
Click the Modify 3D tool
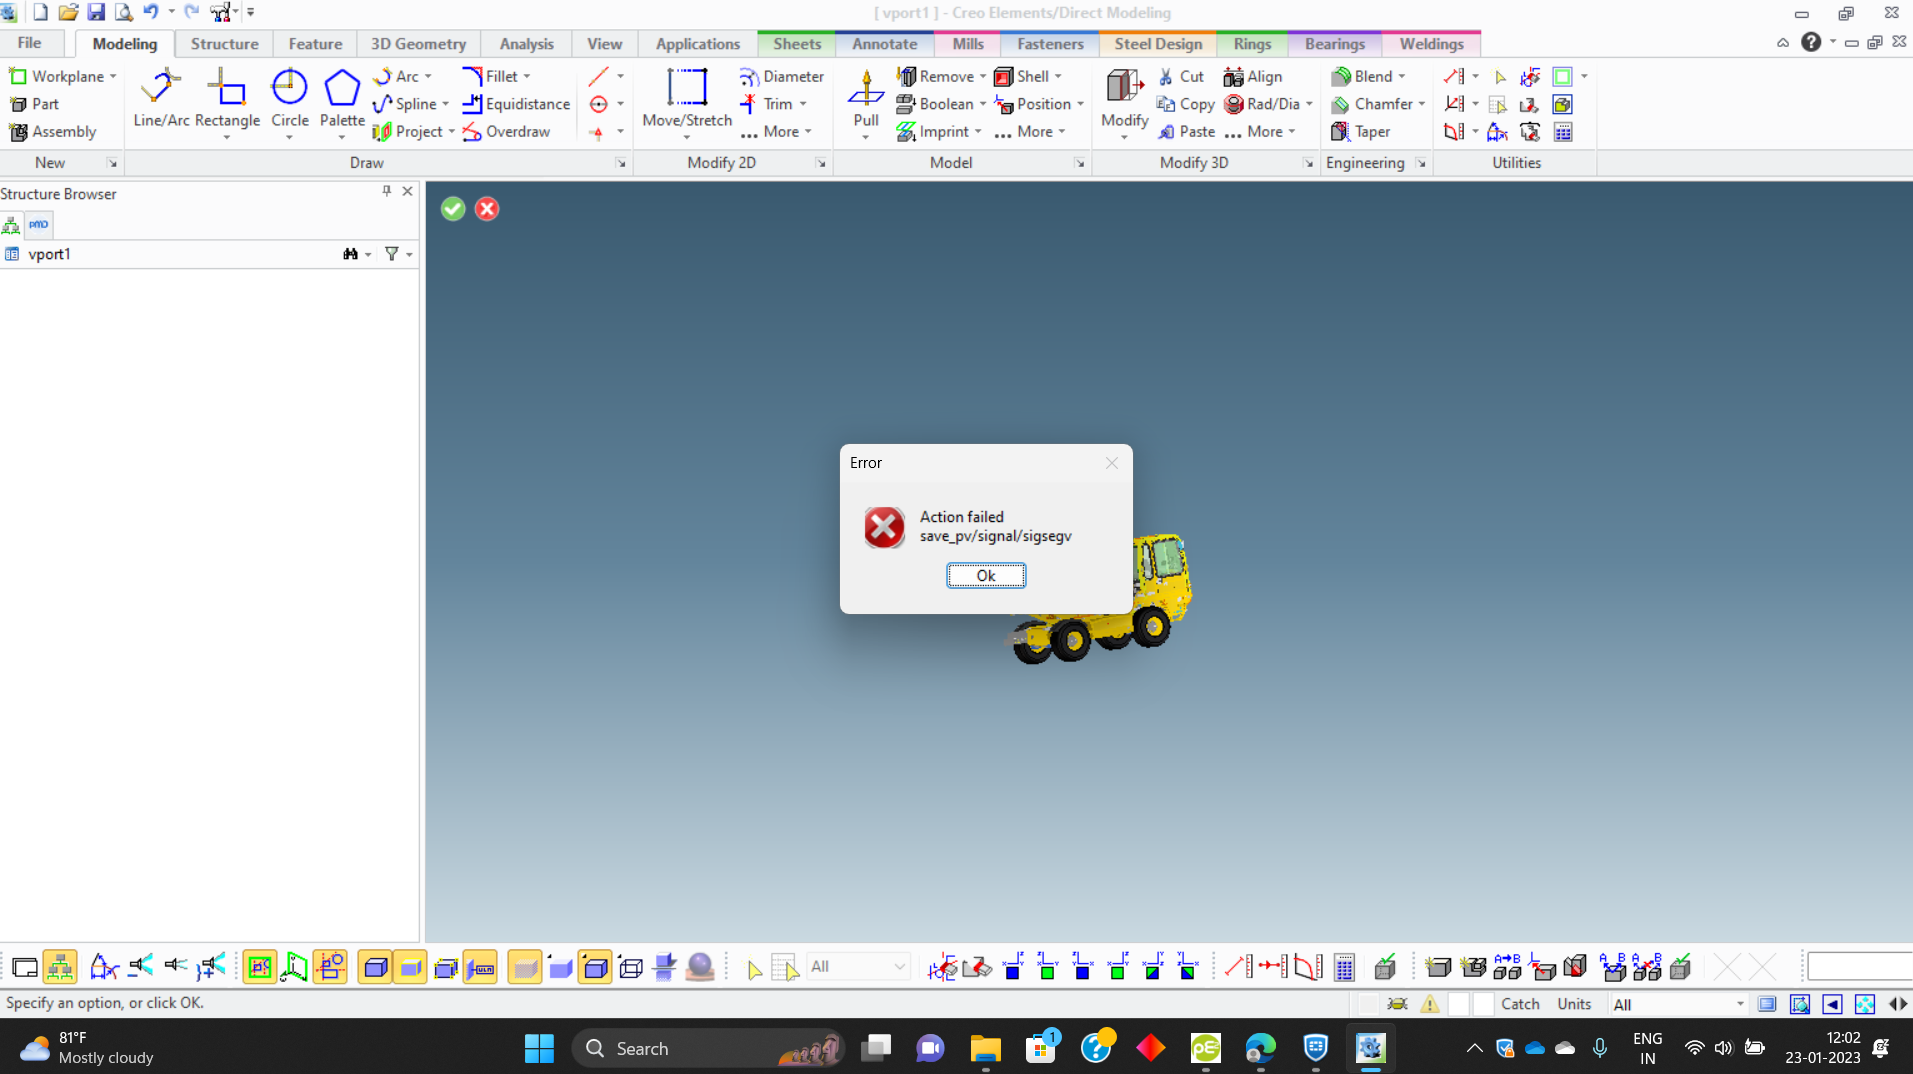click(x=1124, y=98)
